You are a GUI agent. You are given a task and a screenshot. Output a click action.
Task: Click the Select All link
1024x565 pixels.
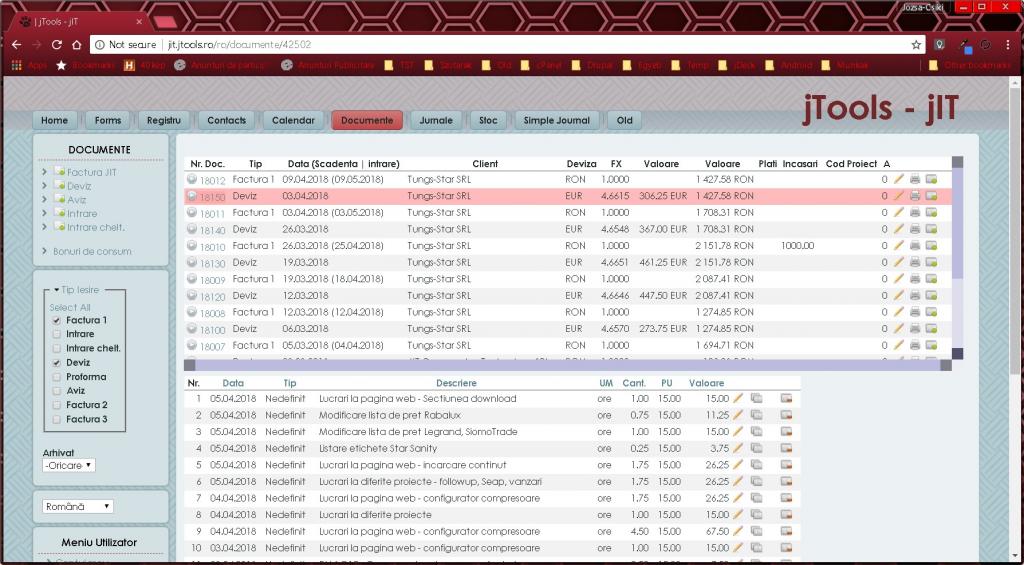click(x=70, y=307)
